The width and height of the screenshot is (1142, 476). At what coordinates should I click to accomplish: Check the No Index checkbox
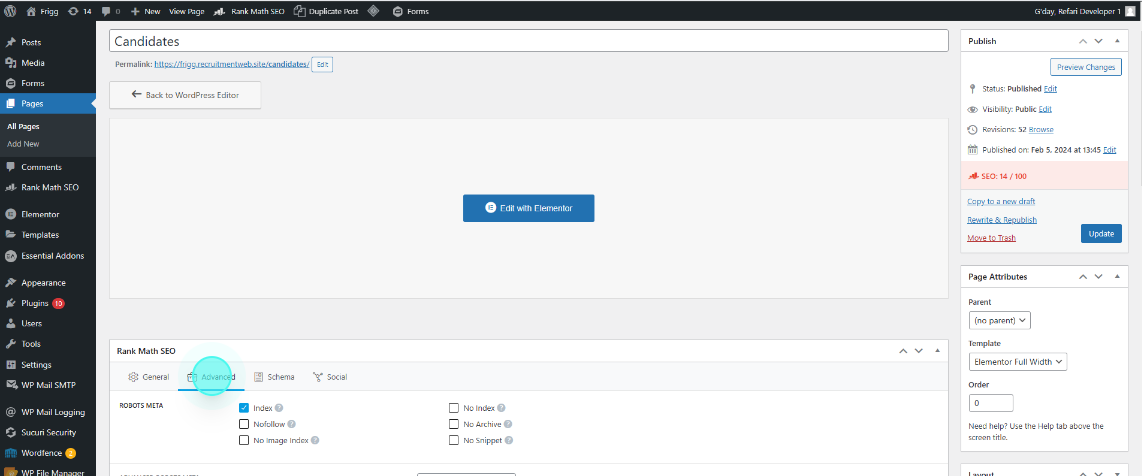pos(454,408)
